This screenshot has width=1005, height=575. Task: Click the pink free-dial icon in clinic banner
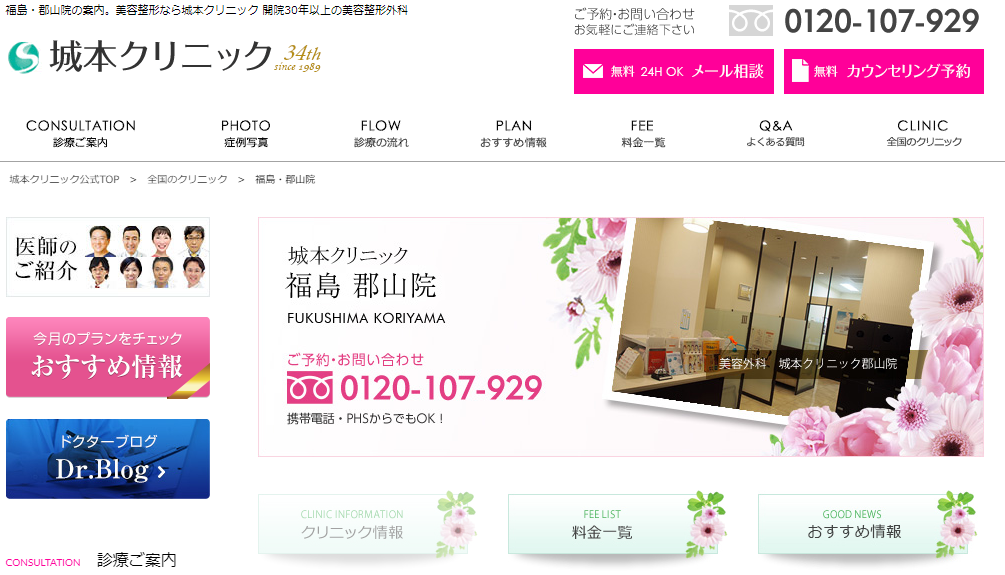pos(310,388)
